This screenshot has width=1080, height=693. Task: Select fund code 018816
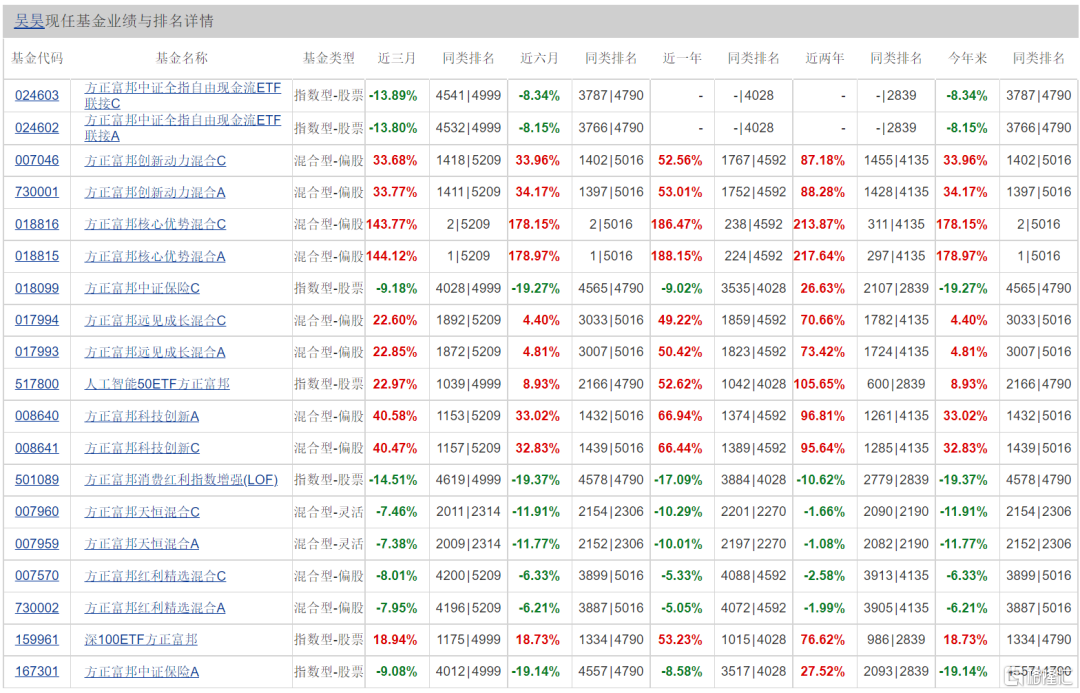click(x=37, y=225)
